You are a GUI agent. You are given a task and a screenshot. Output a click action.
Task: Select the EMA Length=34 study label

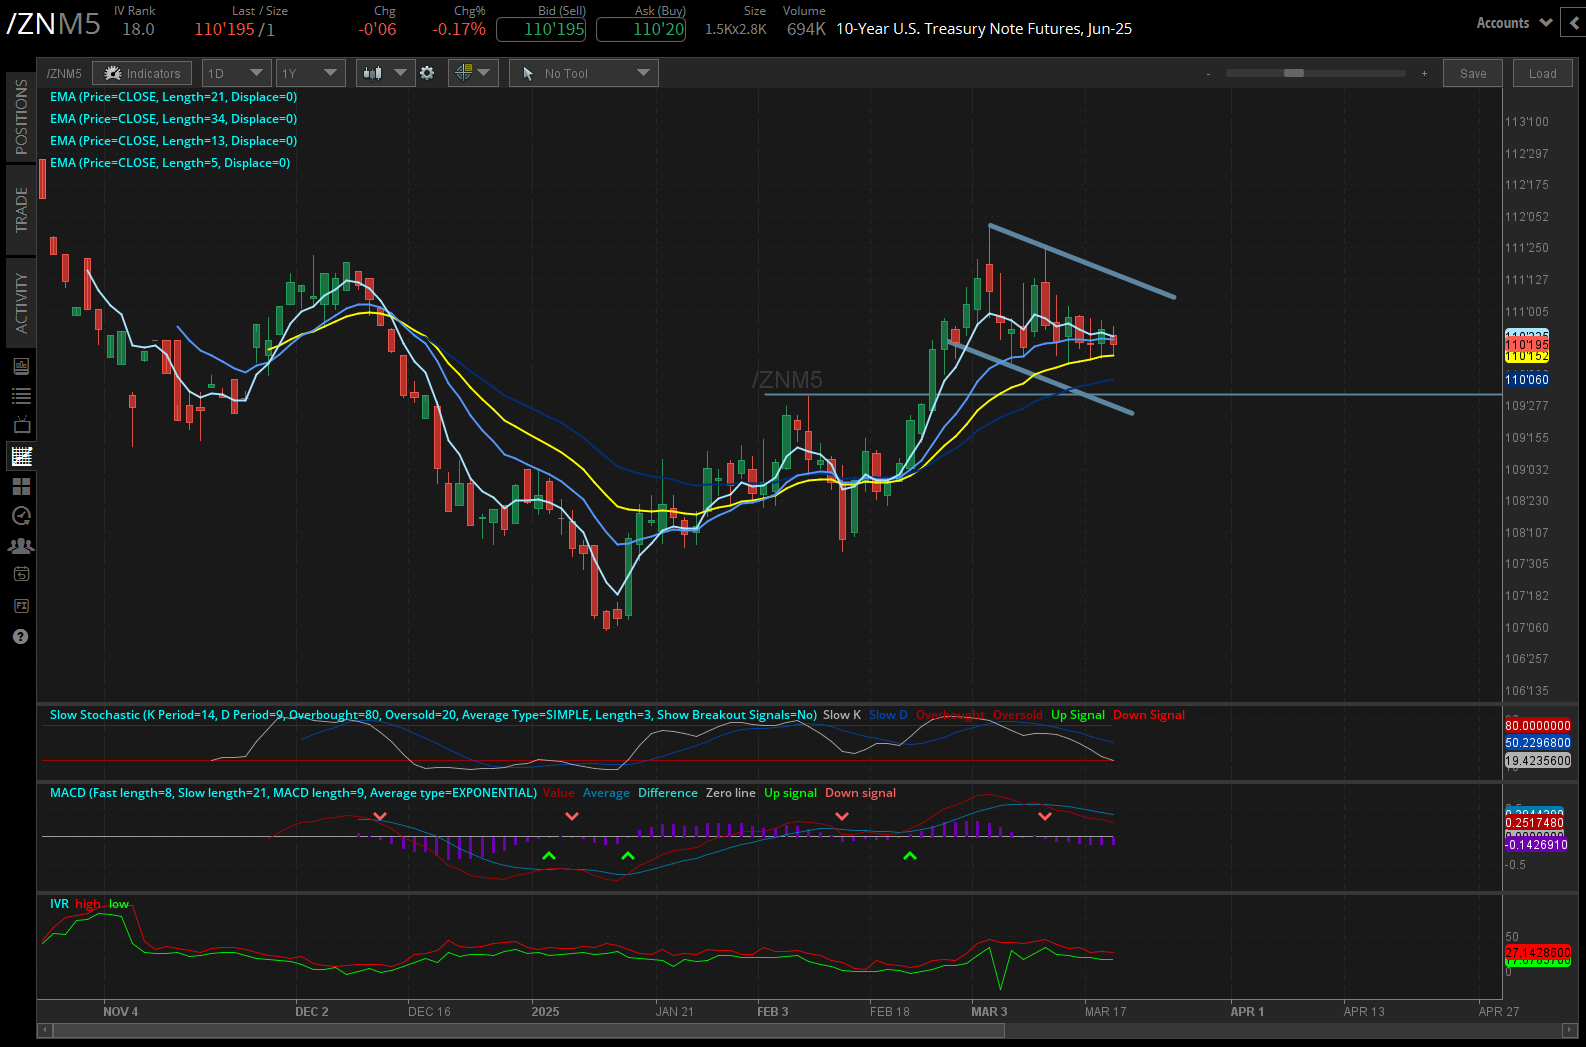pyautogui.click(x=174, y=119)
